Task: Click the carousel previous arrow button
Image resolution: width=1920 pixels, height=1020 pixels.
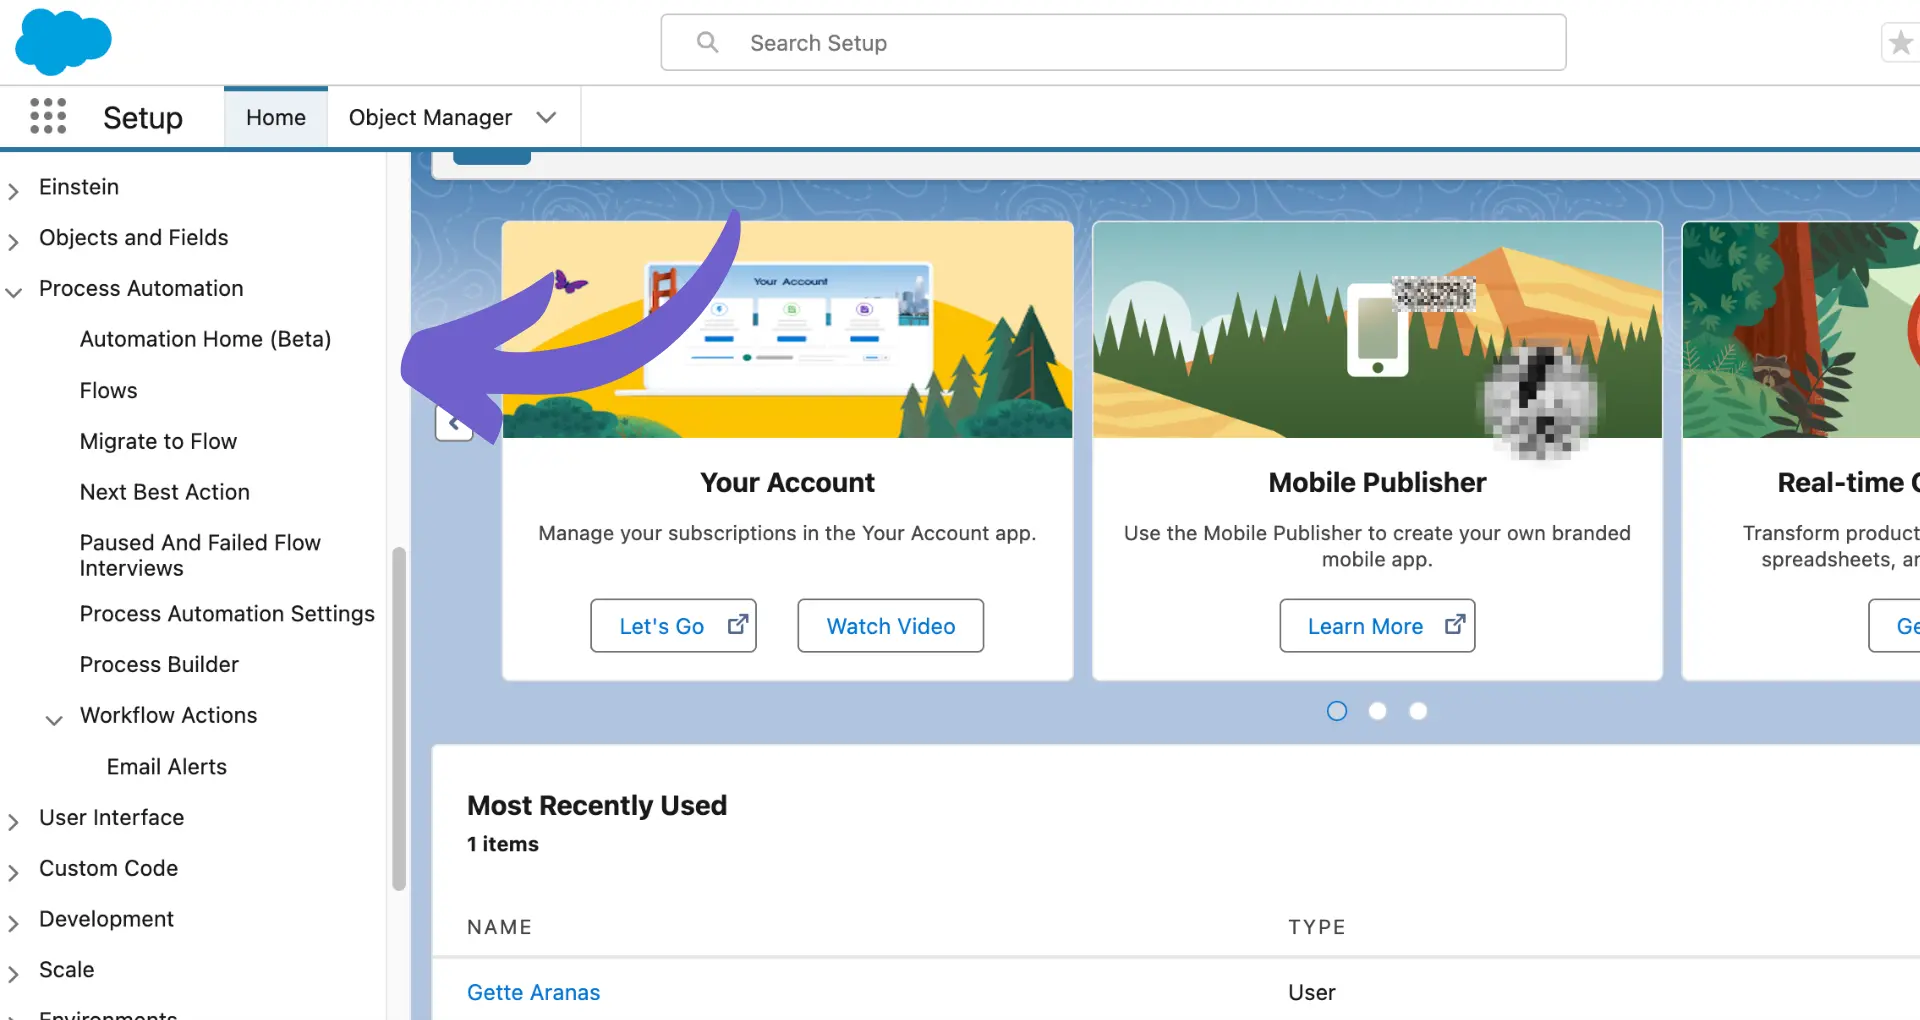Action: 454,423
